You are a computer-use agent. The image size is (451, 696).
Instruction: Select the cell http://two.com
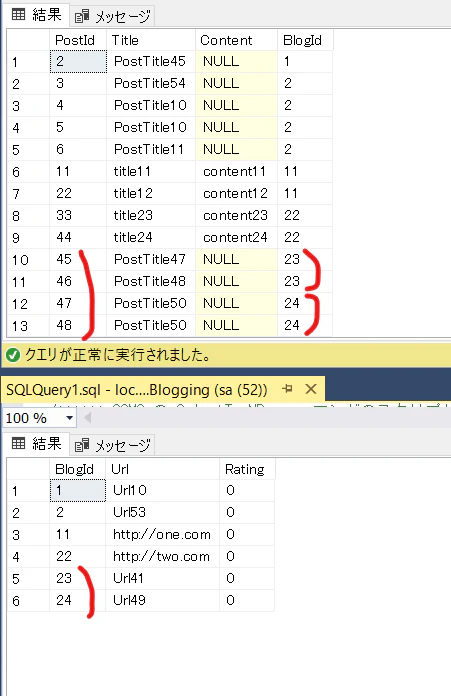coord(162,557)
